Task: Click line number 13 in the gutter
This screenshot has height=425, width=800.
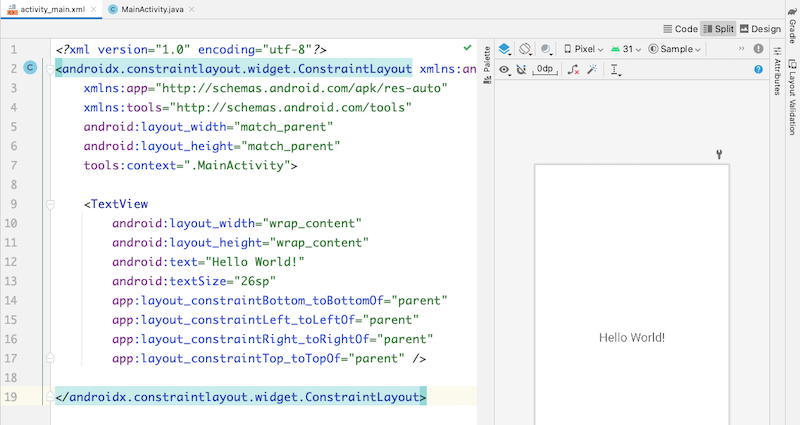Action: coord(11,281)
